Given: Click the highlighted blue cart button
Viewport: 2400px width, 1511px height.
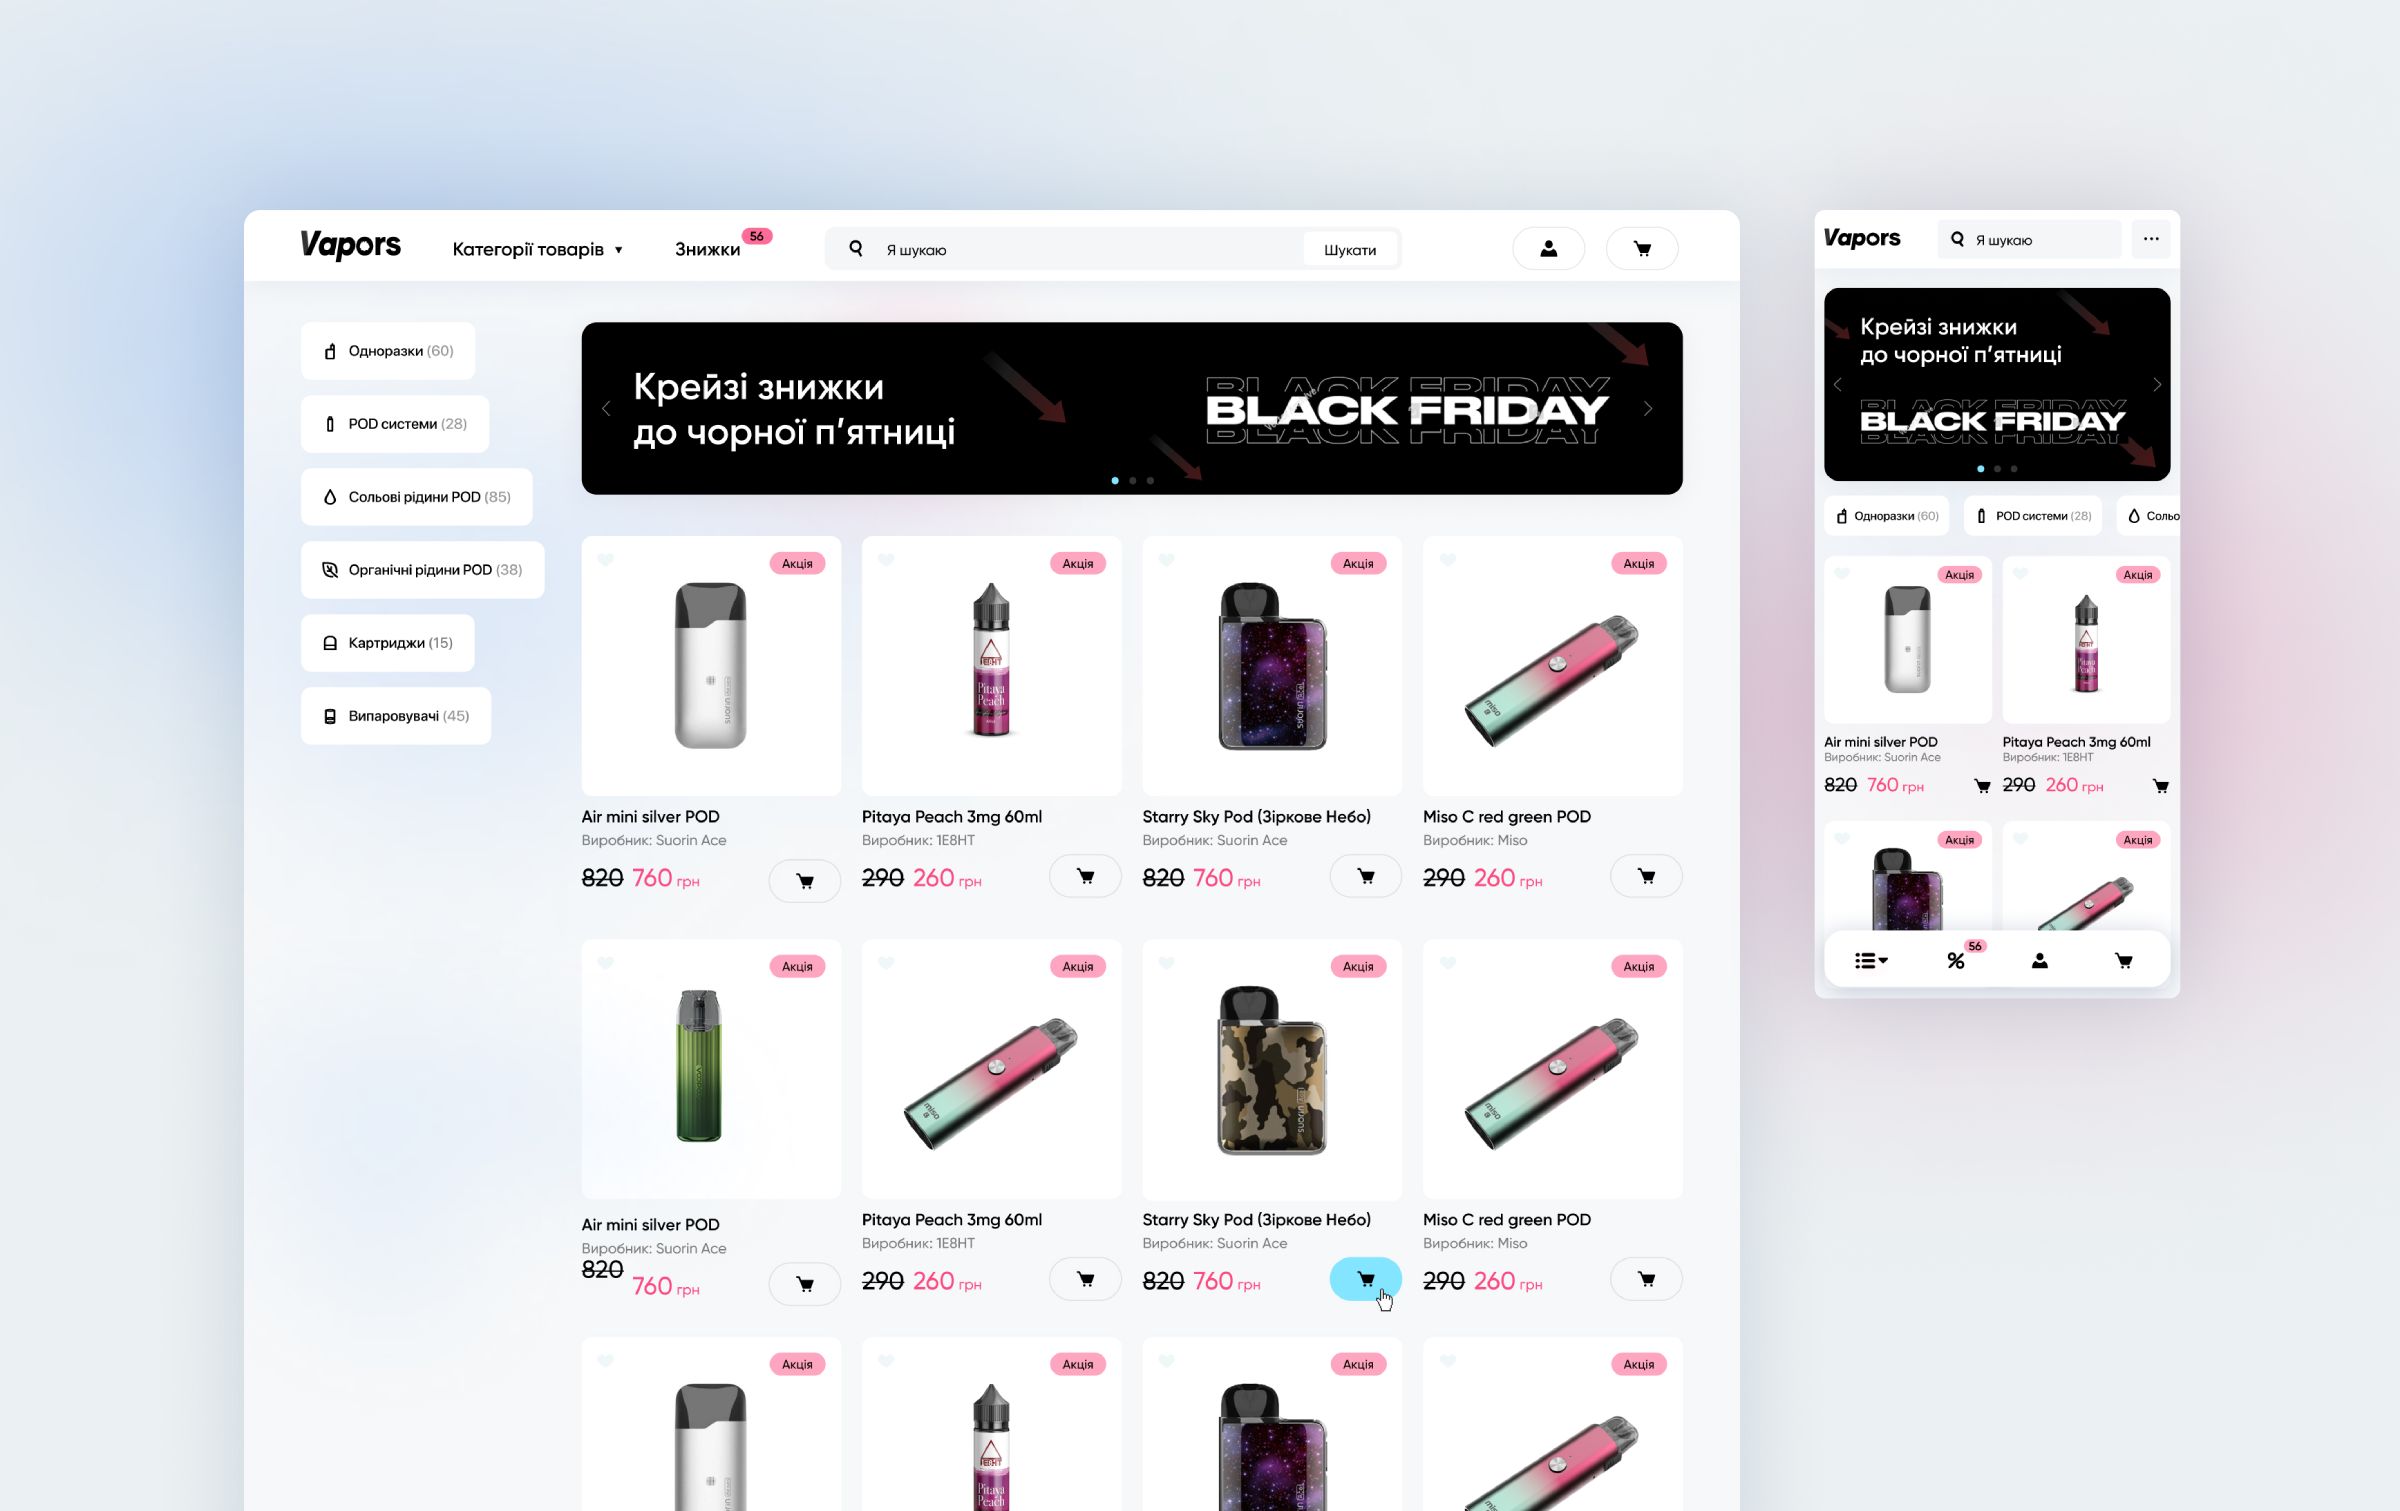Looking at the screenshot, I should (1365, 1279).
